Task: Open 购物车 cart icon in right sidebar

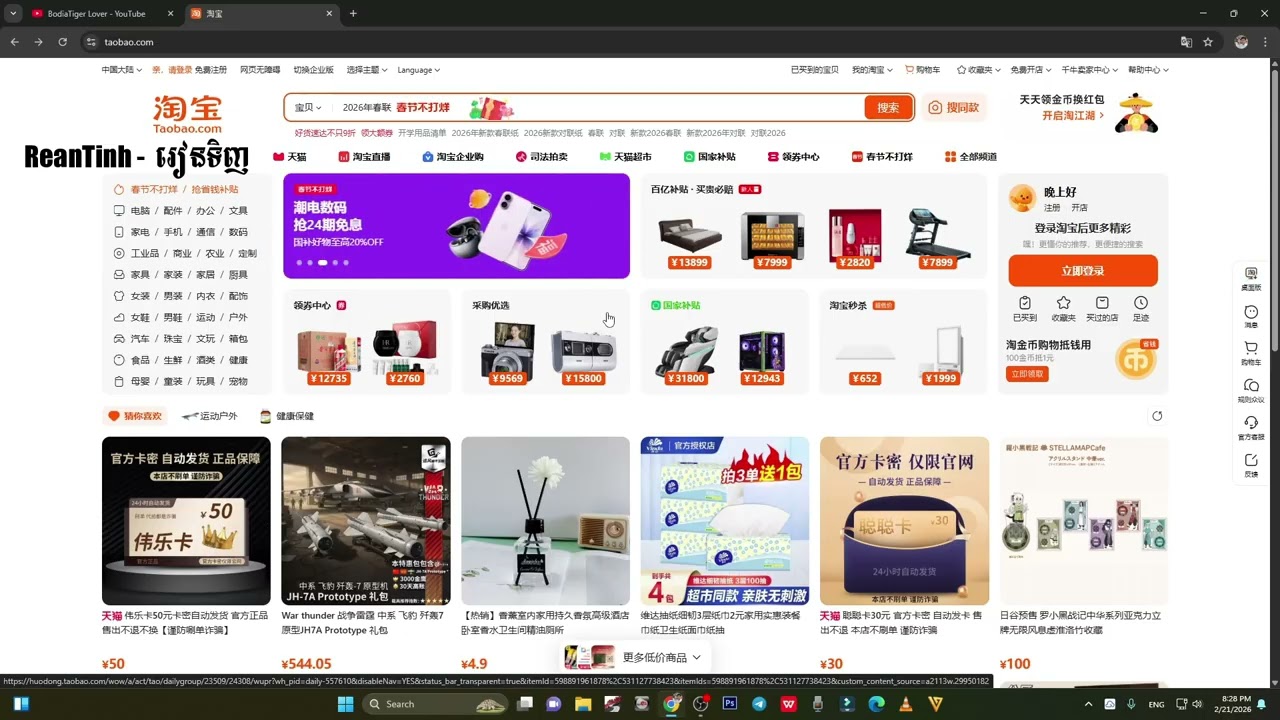Action: click(x=1251, y=353)
